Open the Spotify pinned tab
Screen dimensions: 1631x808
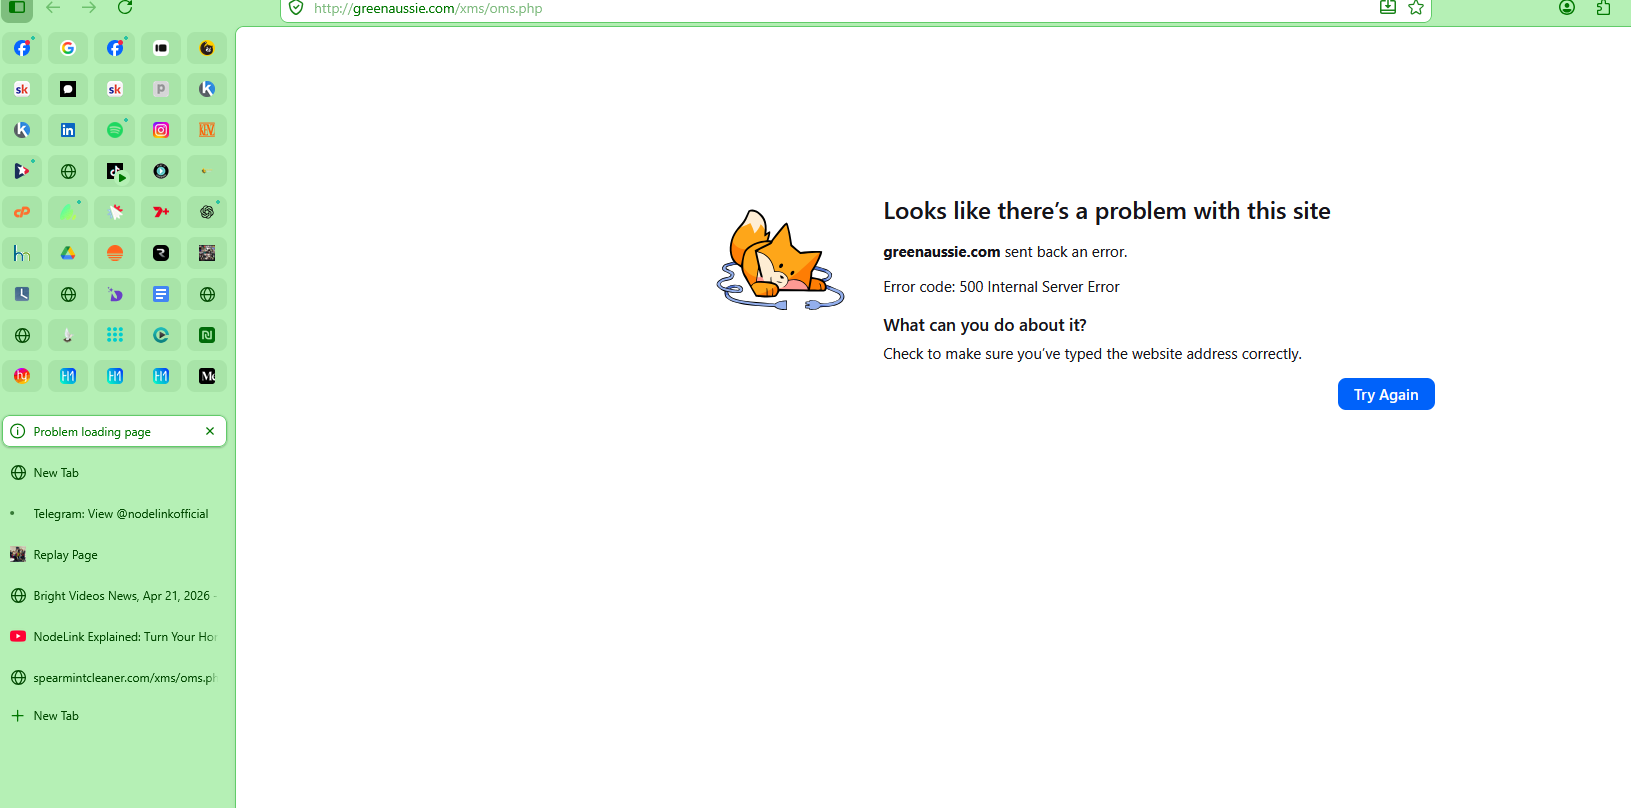(x=115, y=130)
